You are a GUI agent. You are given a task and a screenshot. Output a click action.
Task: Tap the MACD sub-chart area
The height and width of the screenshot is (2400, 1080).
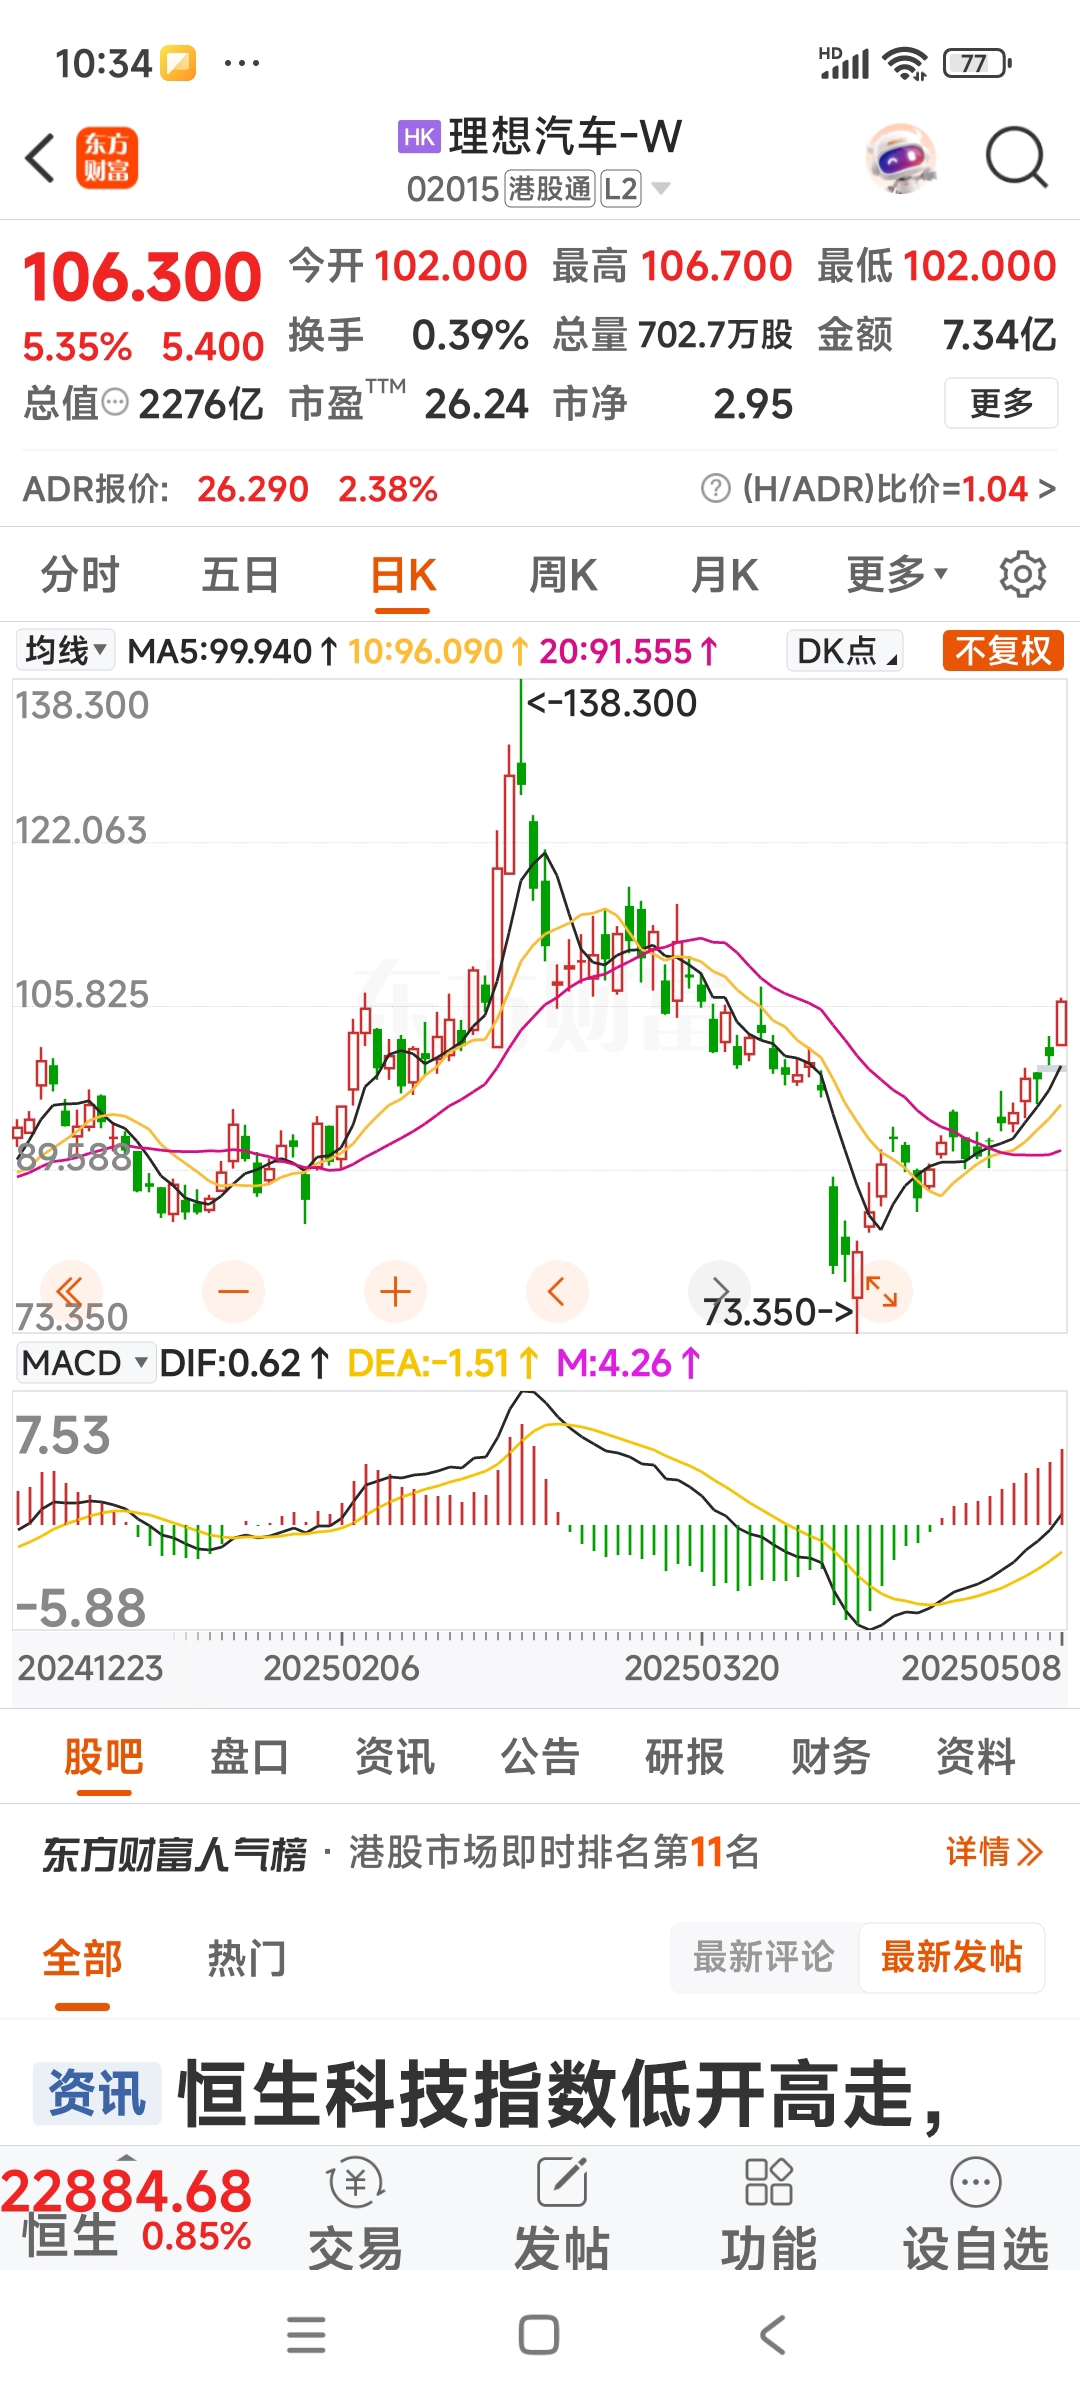click(540, 1510)
